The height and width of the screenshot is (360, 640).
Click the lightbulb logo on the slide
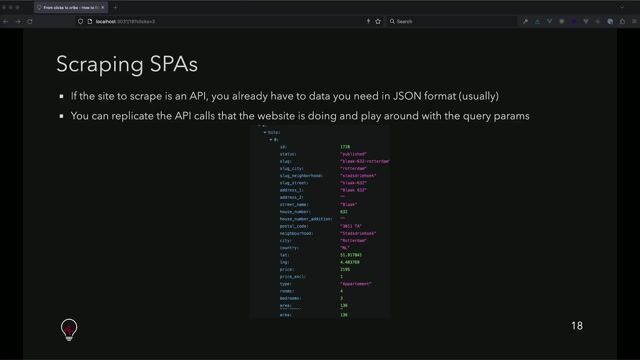coord(69,330)
